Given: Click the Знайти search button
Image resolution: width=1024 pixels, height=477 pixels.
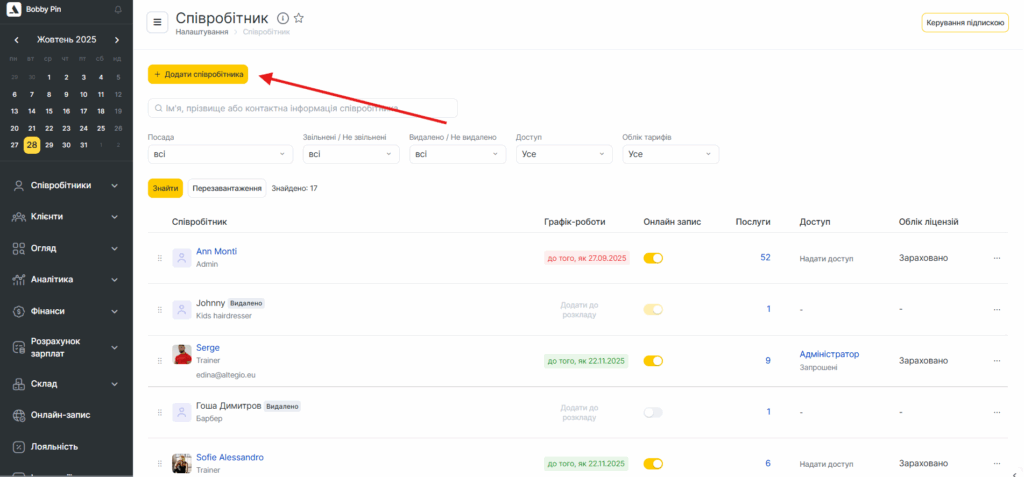Looking at the screenshot, I should pyautogui.click(x=165, y=188).
